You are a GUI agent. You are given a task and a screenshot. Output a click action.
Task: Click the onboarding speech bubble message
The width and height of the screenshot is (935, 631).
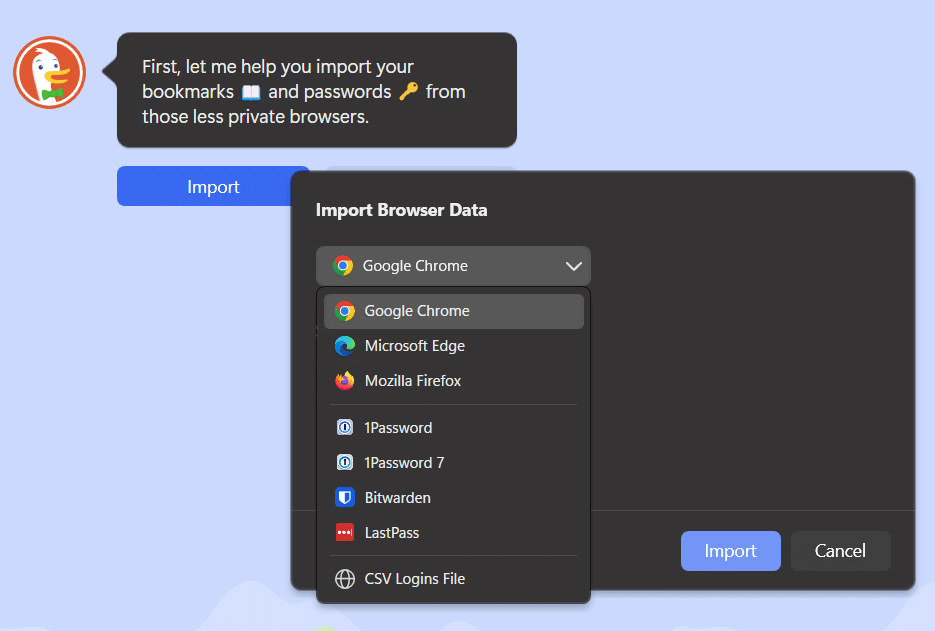tap(316, 91)
